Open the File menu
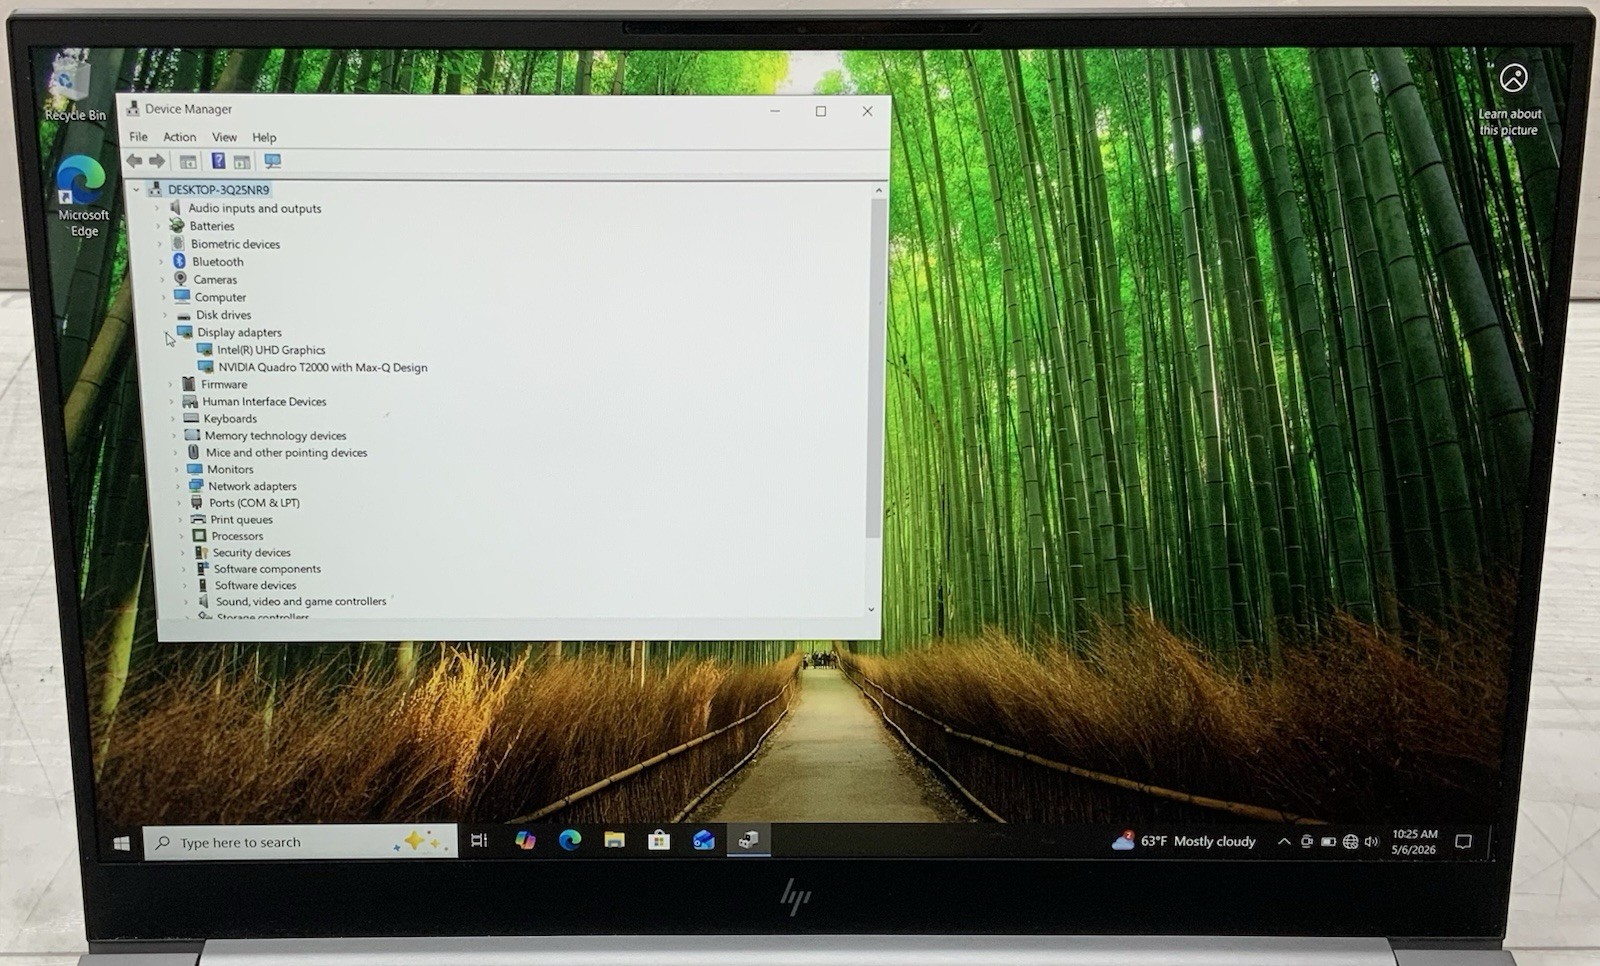The image size is (1600, 966). pos(138,136)
